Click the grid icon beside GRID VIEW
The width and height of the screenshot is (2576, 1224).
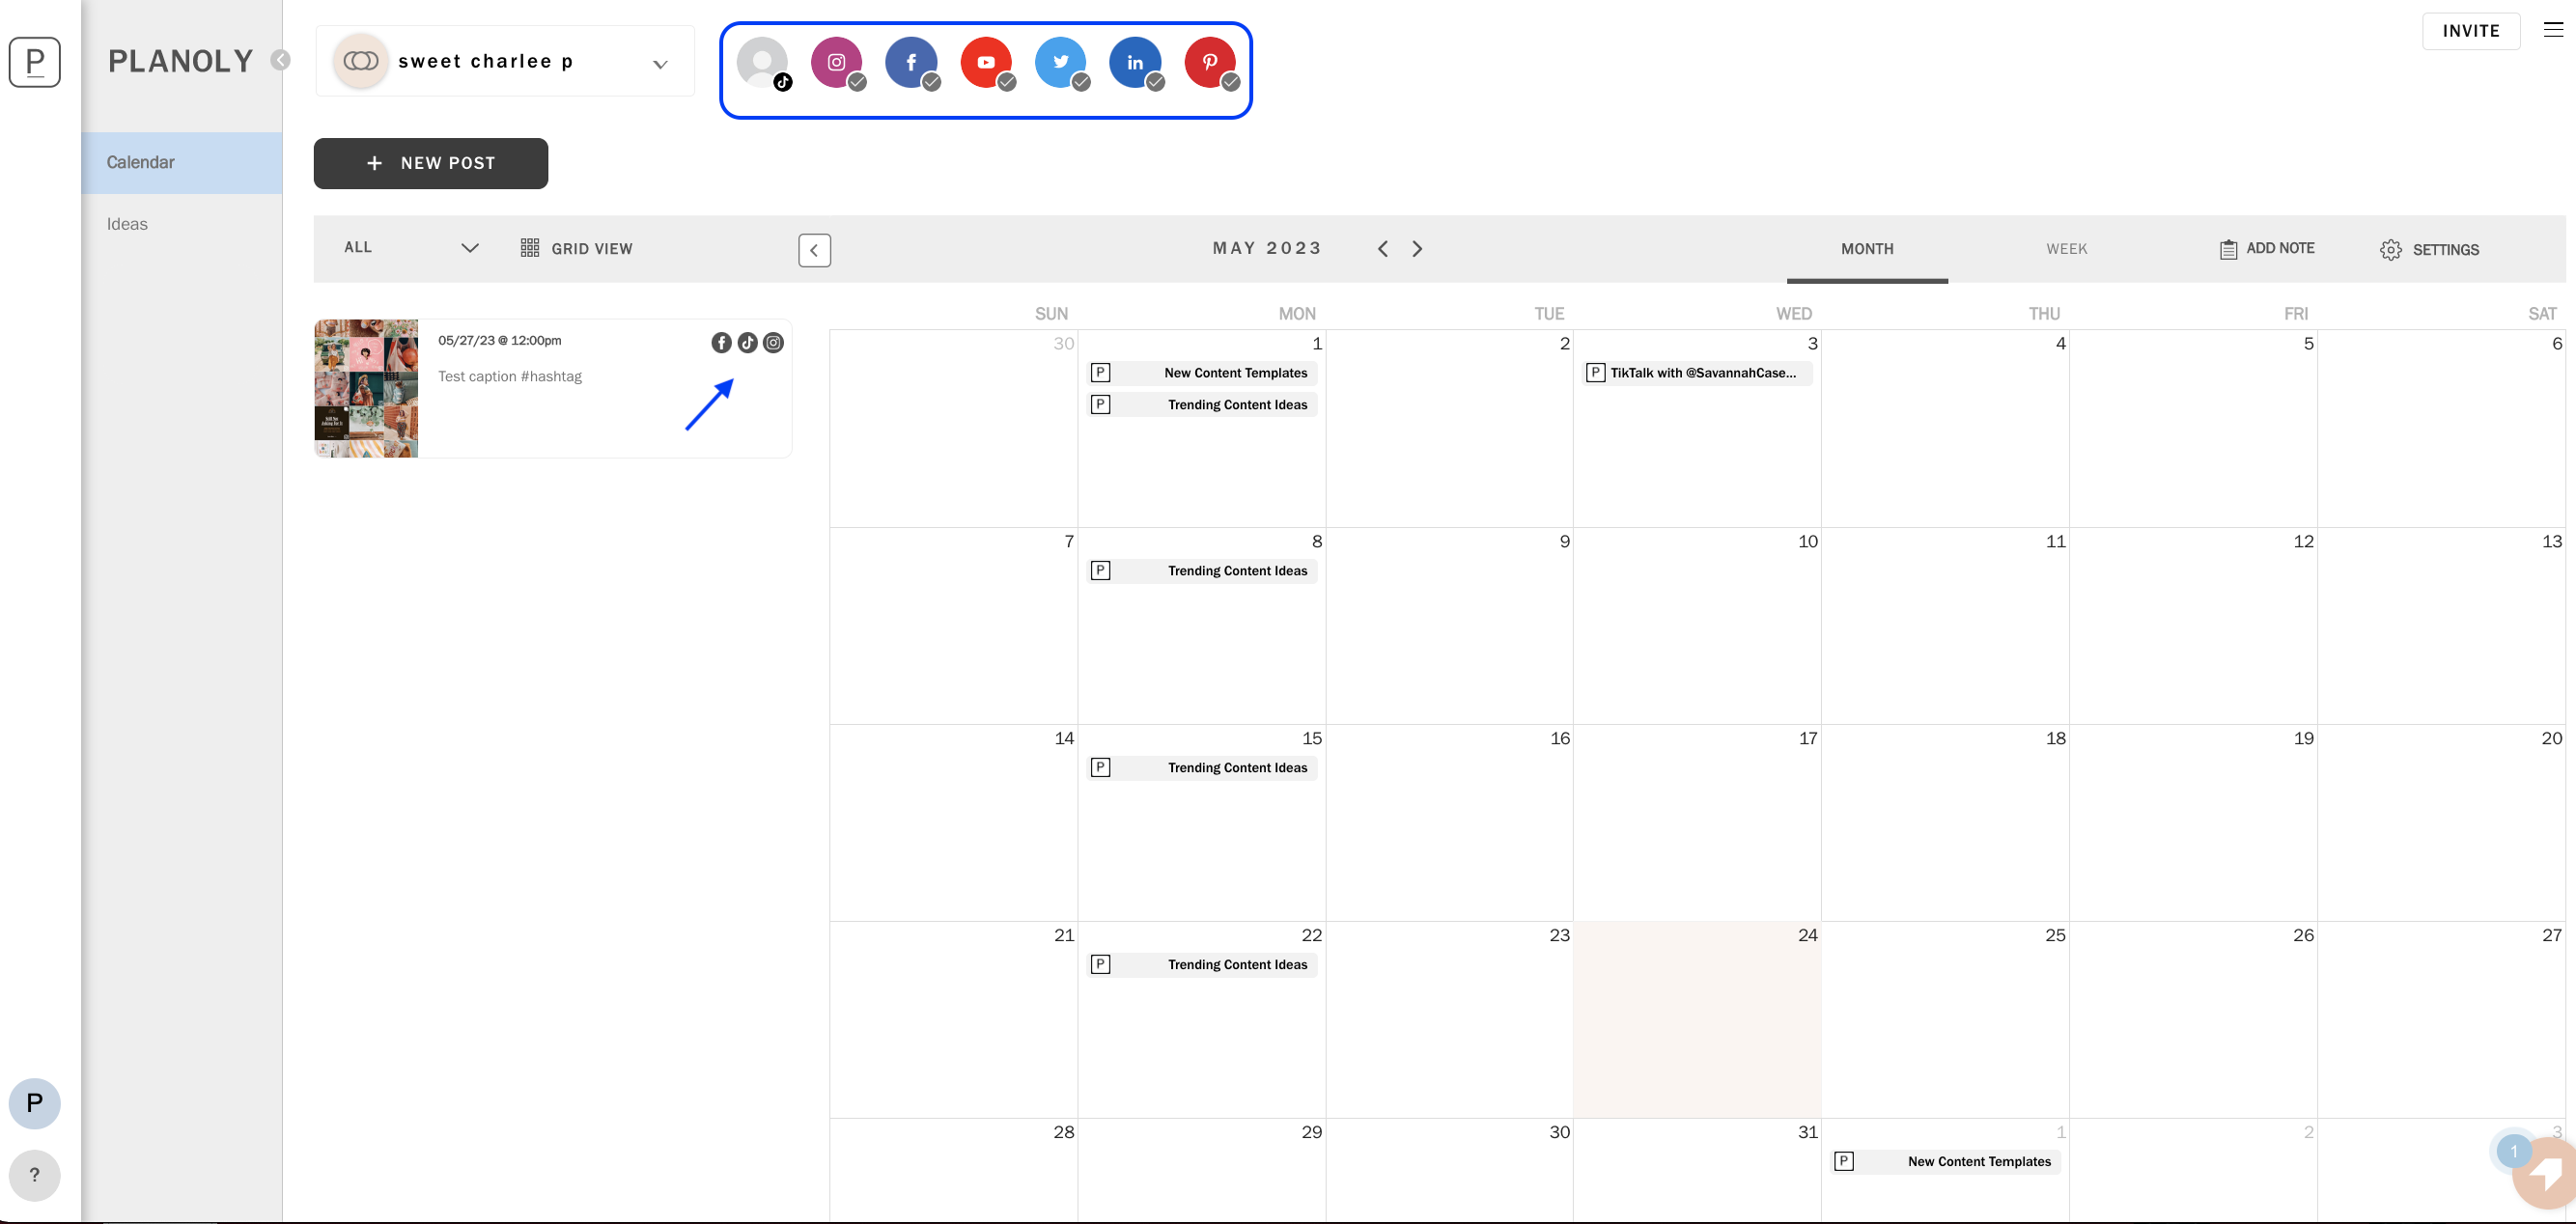[530, 248]
